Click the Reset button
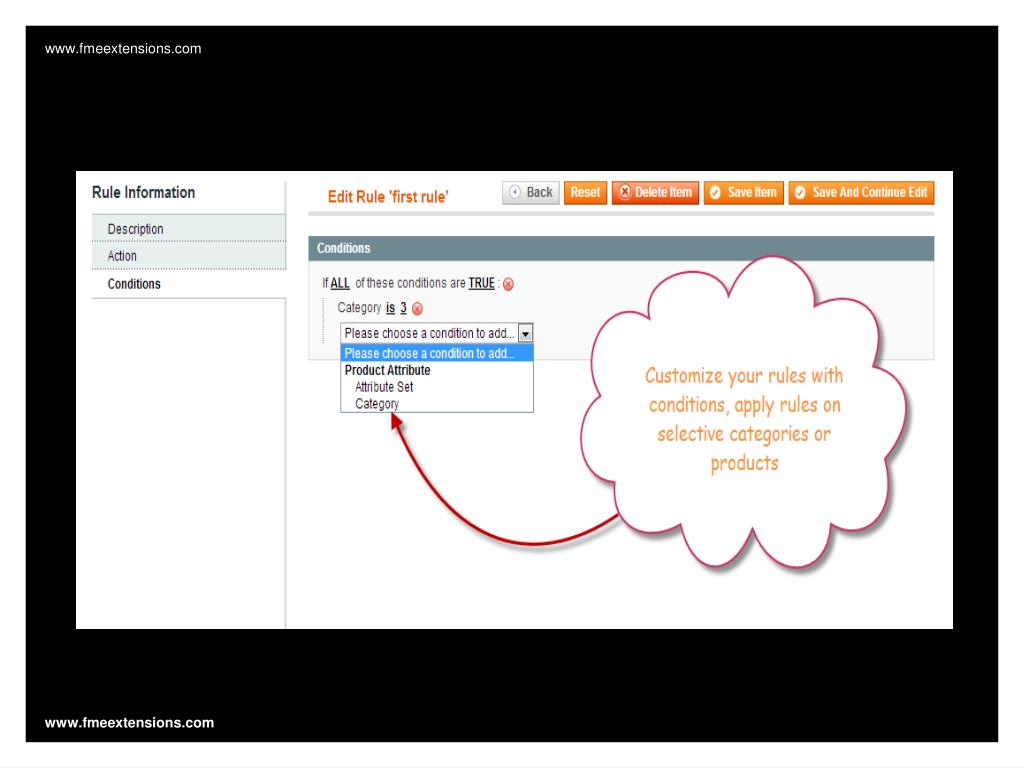This screenshot has height=768, width=1024. pos(585,193)
